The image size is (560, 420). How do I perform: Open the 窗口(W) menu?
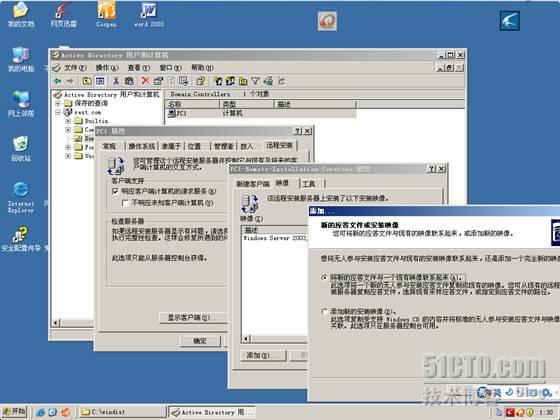coord(170,68)
